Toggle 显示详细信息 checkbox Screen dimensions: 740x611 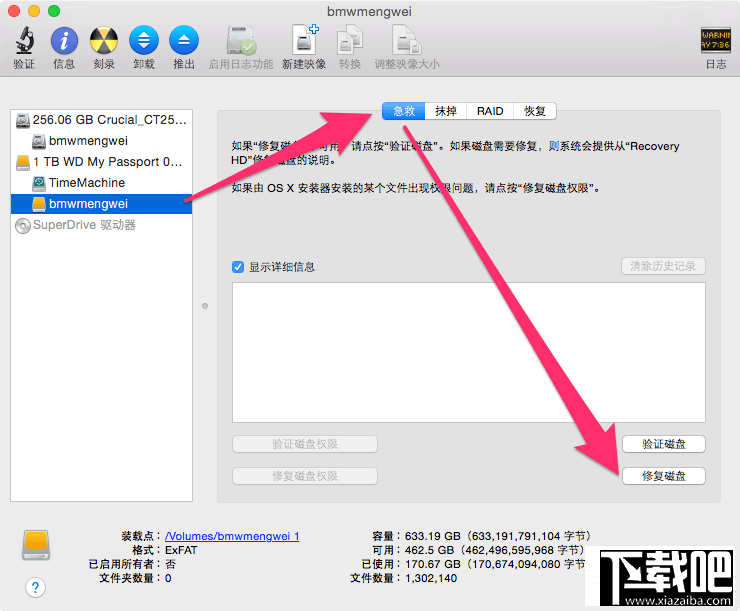(238, 267)
